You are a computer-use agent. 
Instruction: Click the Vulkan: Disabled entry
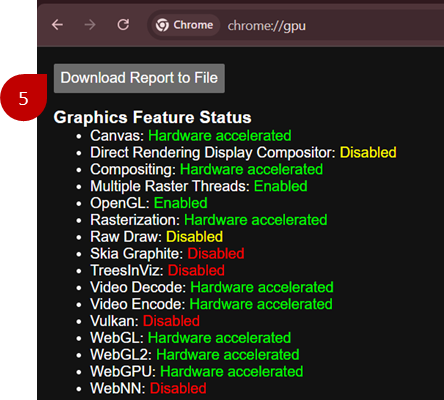click(x=145, y=321)
